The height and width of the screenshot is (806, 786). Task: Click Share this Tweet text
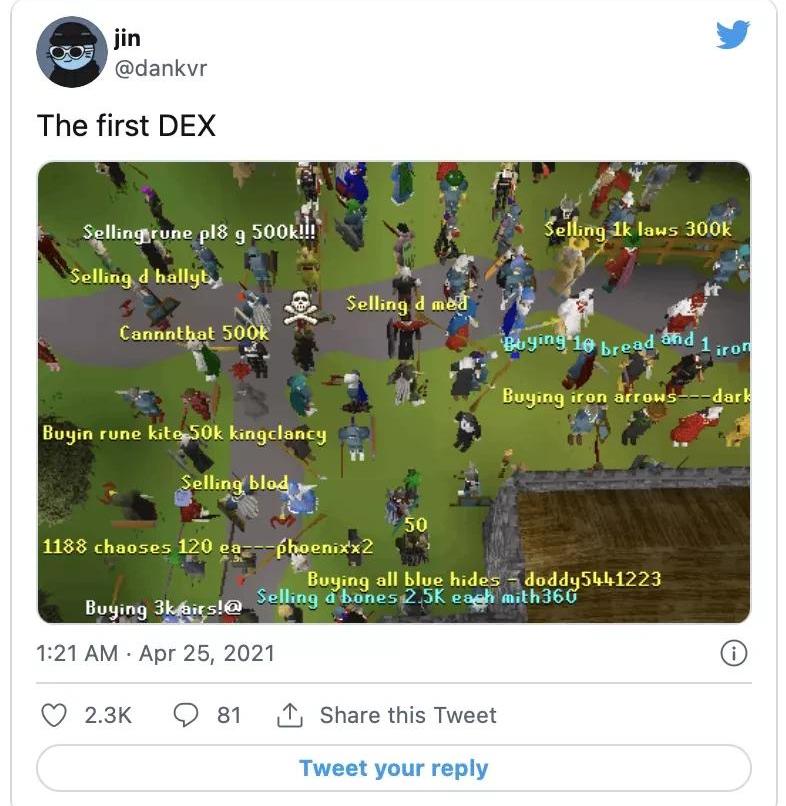click(408, 715)
